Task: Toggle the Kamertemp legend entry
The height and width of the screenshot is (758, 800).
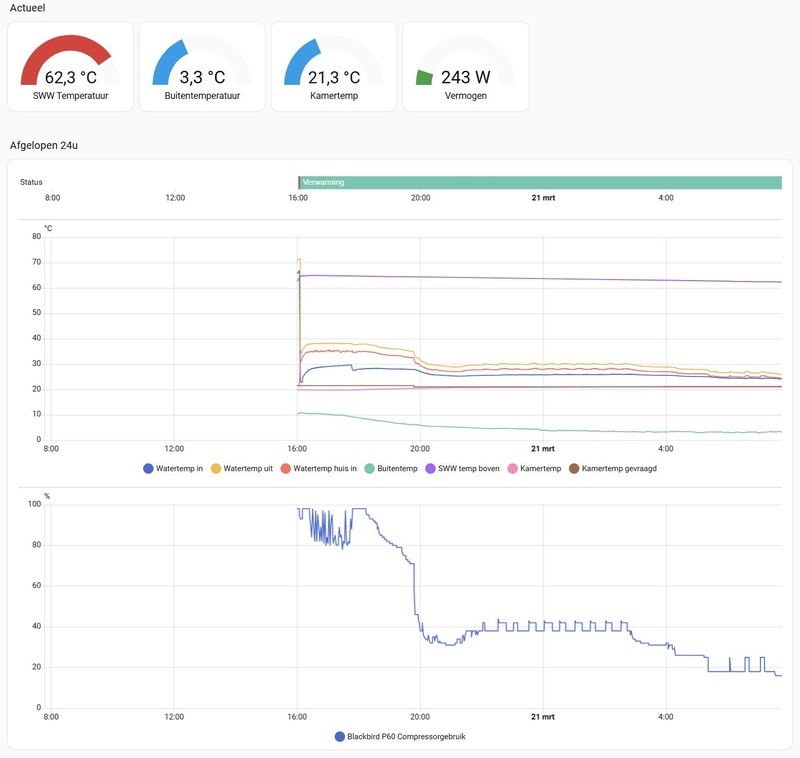Action: pos(535,468)
